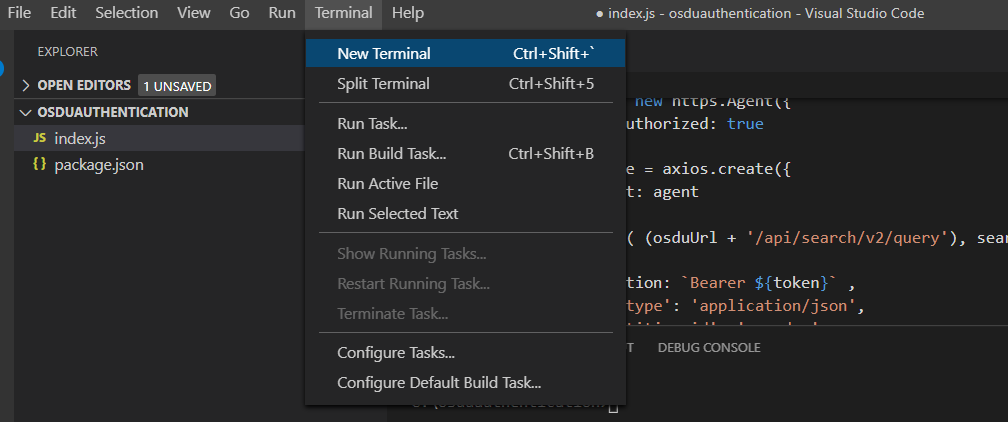
Task: Collapse the OSDUAUTHENTICATION folder section
Action: [x=26, y=112]
